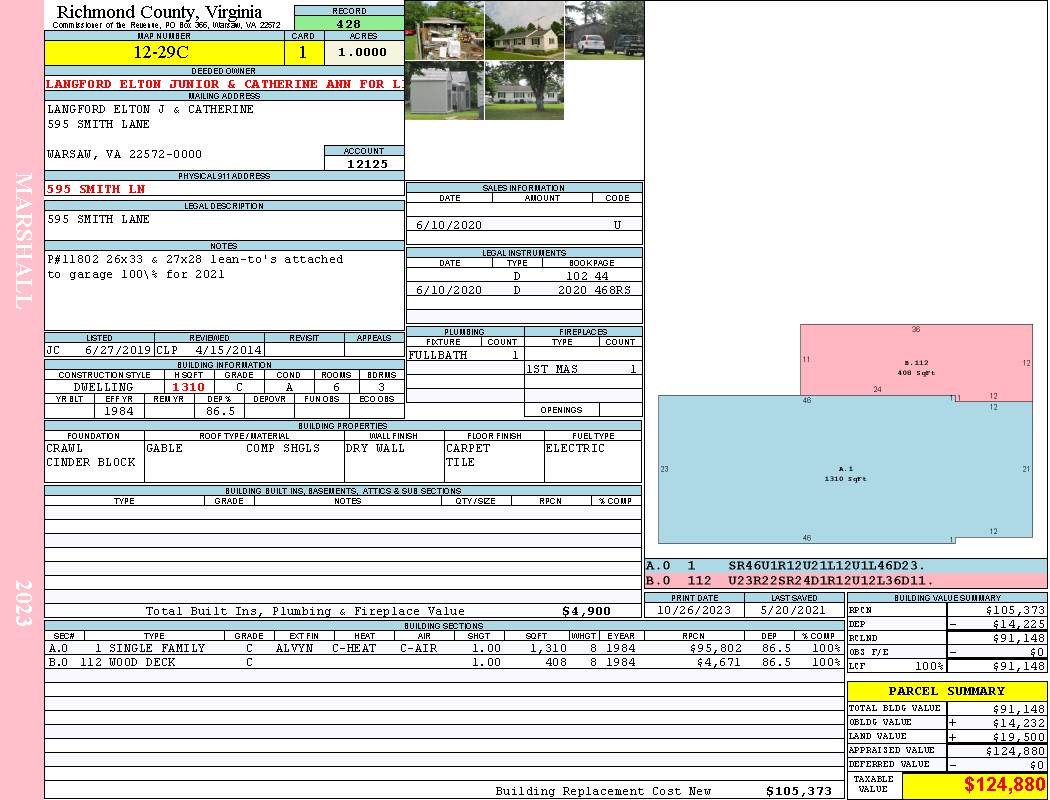Click the APPRAISED VALUE row amount $124,880

[x=1015, y=751]
